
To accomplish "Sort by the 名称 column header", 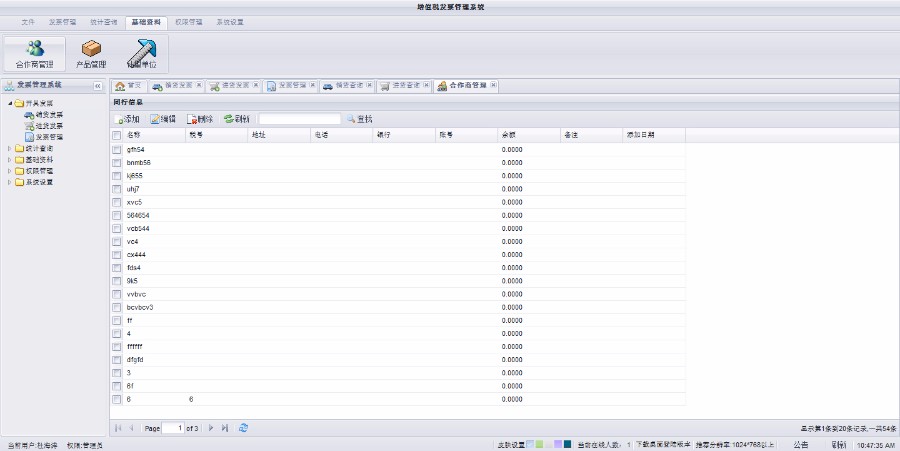I will coord(154,135).
